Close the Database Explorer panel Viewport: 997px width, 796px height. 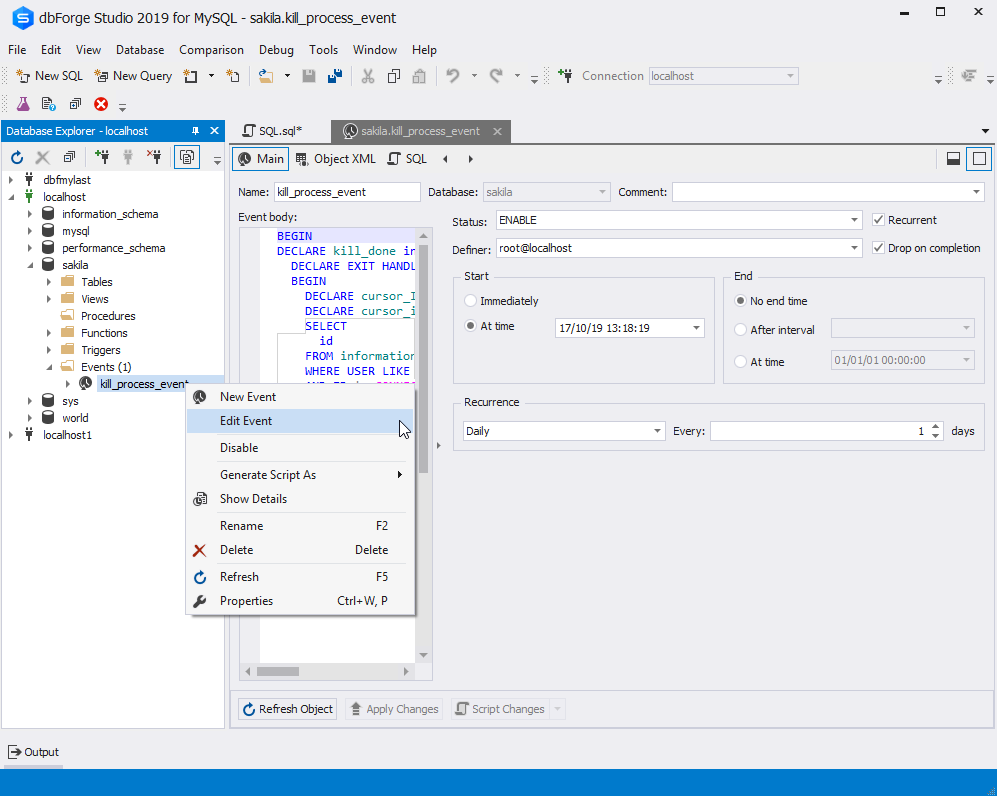click(214, 131)
